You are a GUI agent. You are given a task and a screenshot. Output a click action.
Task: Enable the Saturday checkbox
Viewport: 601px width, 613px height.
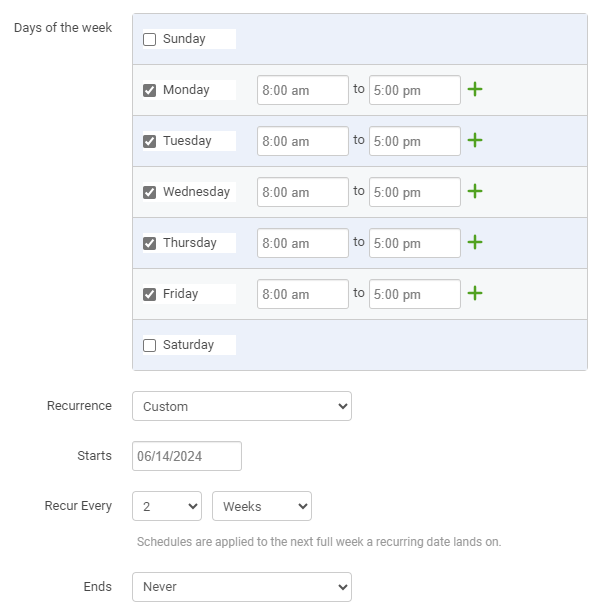149,345
